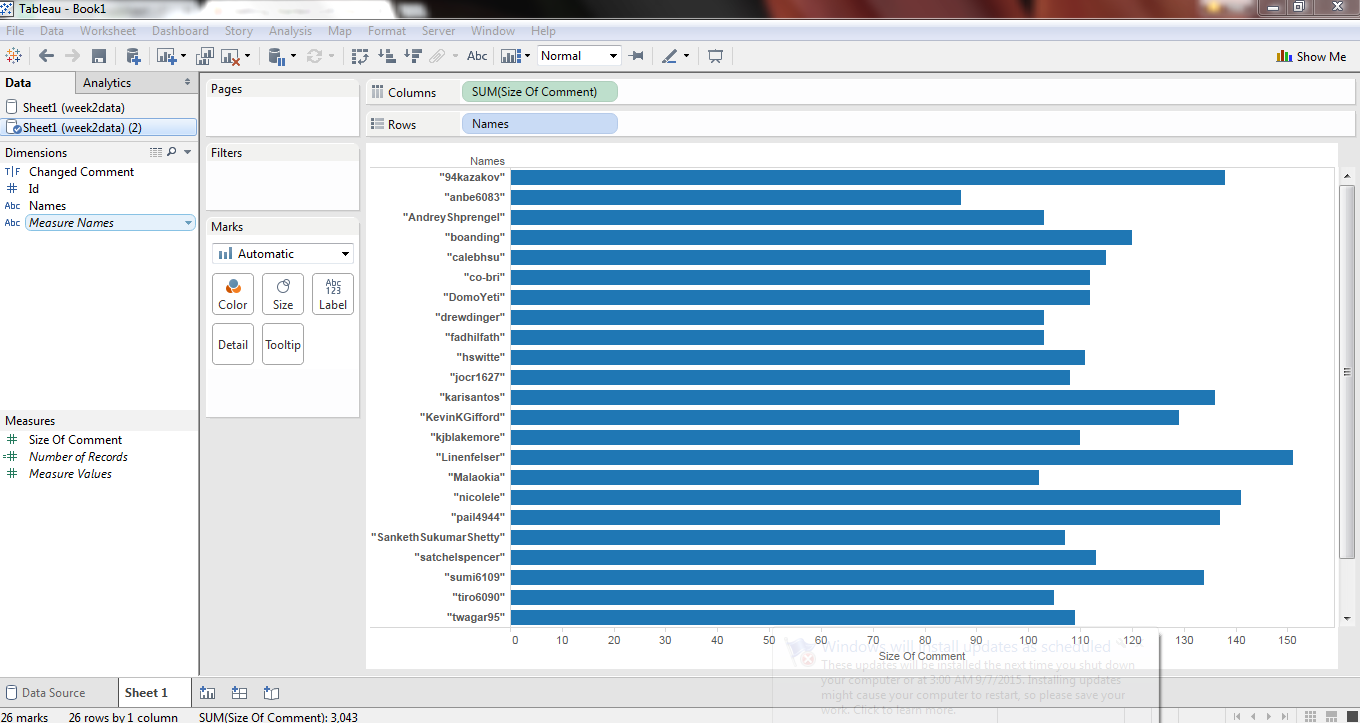The width and height of the screenshot is (1360, 723).
Task: Click the Linenfelser bar in chart
Action: tap(901, 457)
